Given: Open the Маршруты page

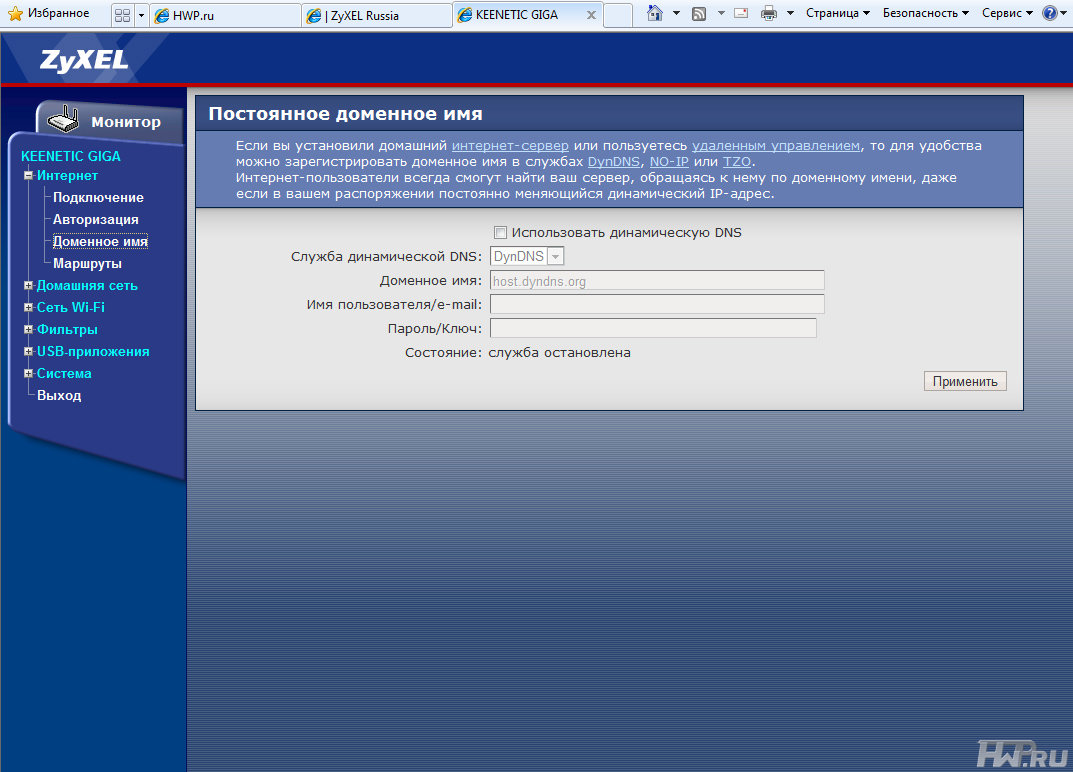Looking at the screenshot, I should coord(88,263).
